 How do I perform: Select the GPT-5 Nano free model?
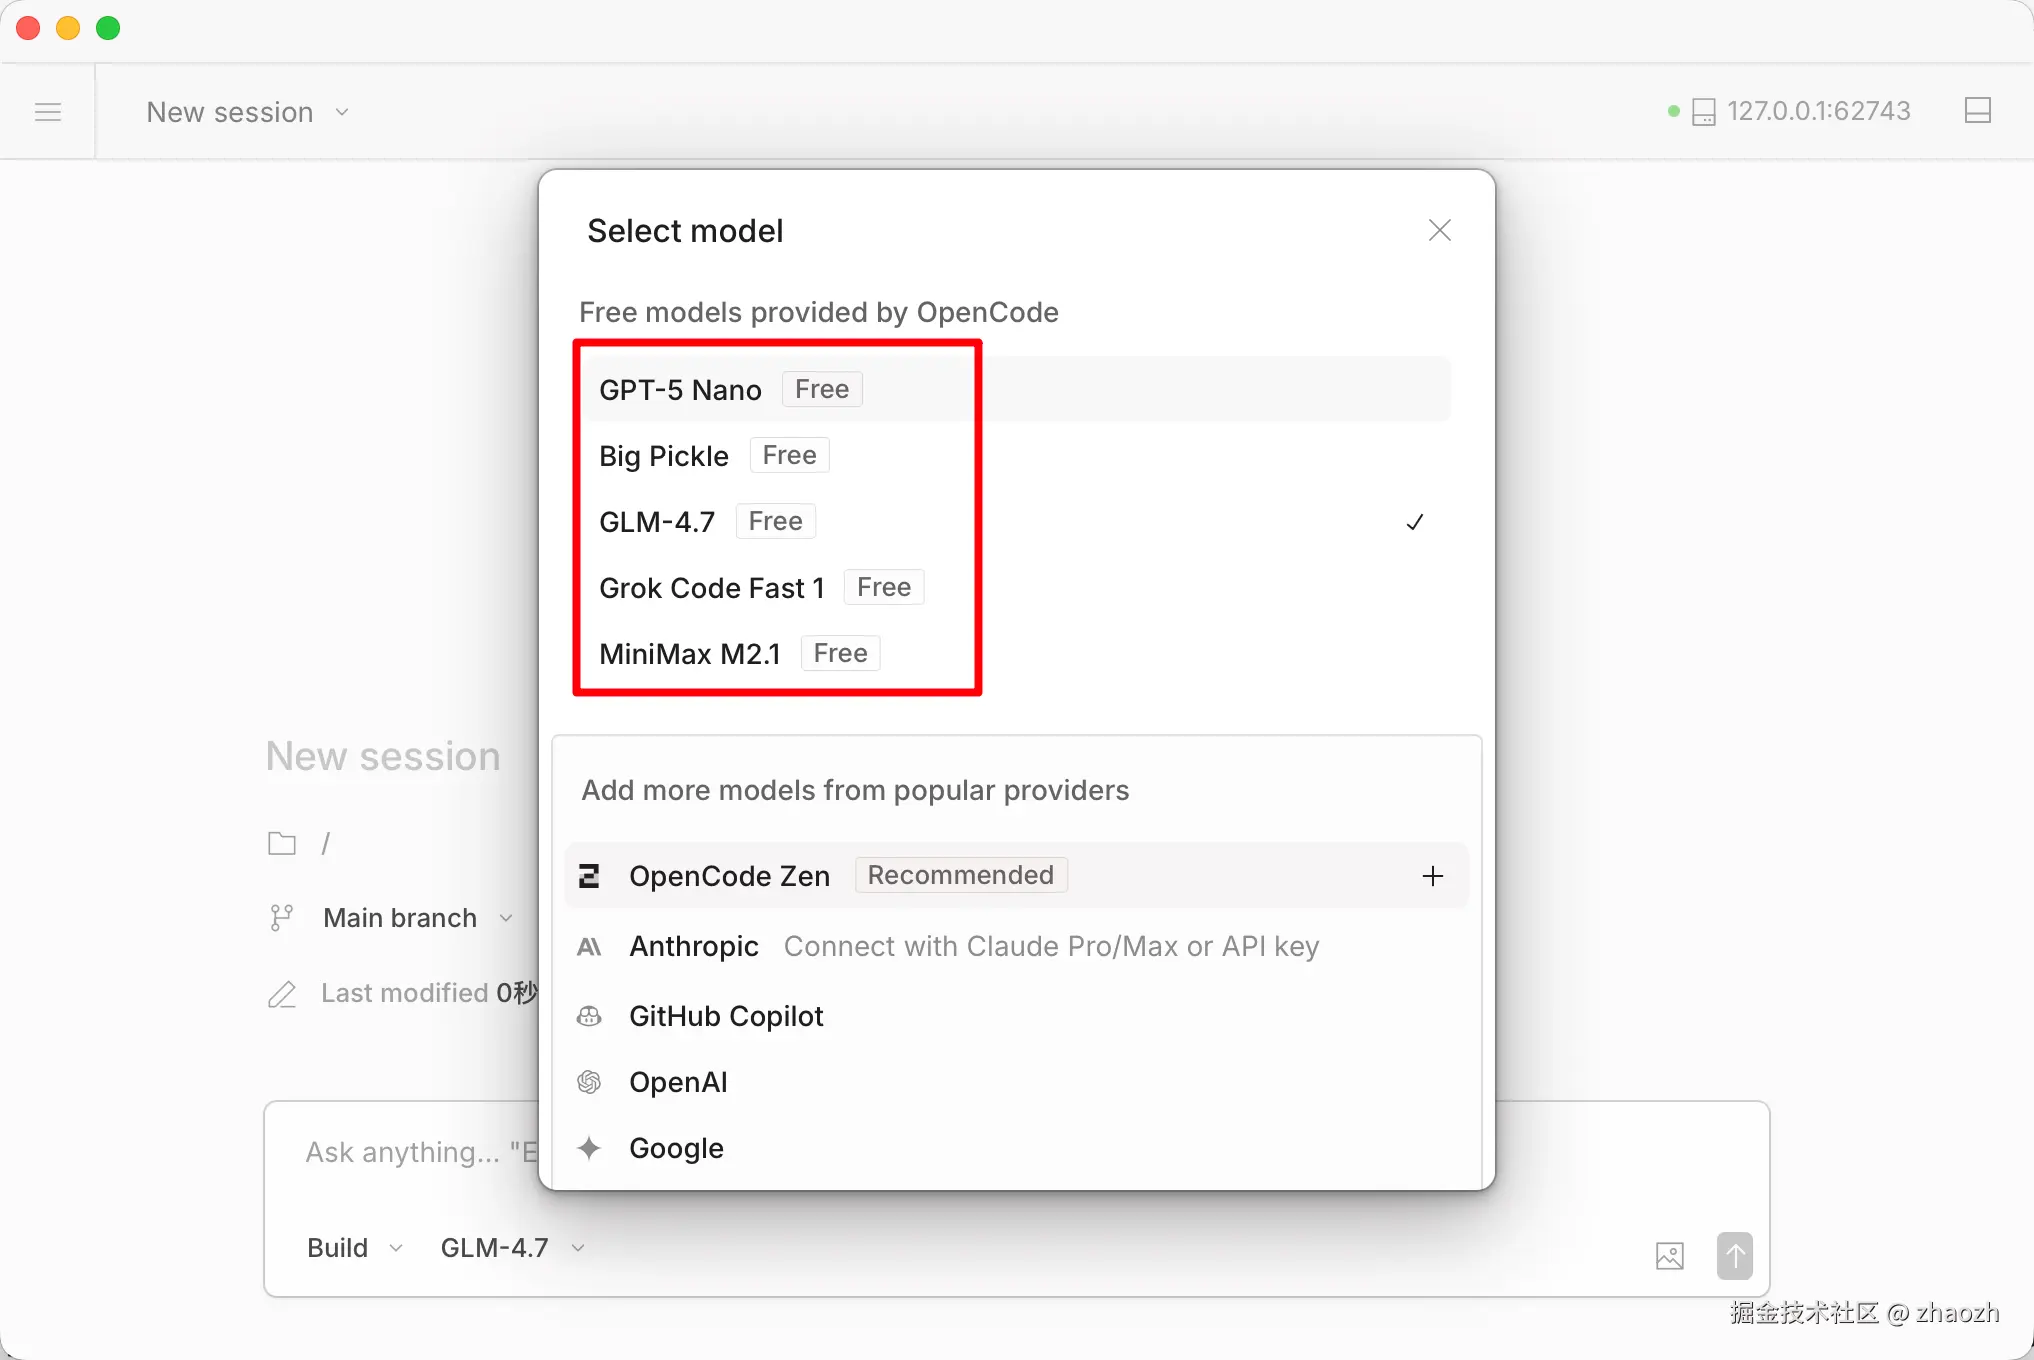681,390
